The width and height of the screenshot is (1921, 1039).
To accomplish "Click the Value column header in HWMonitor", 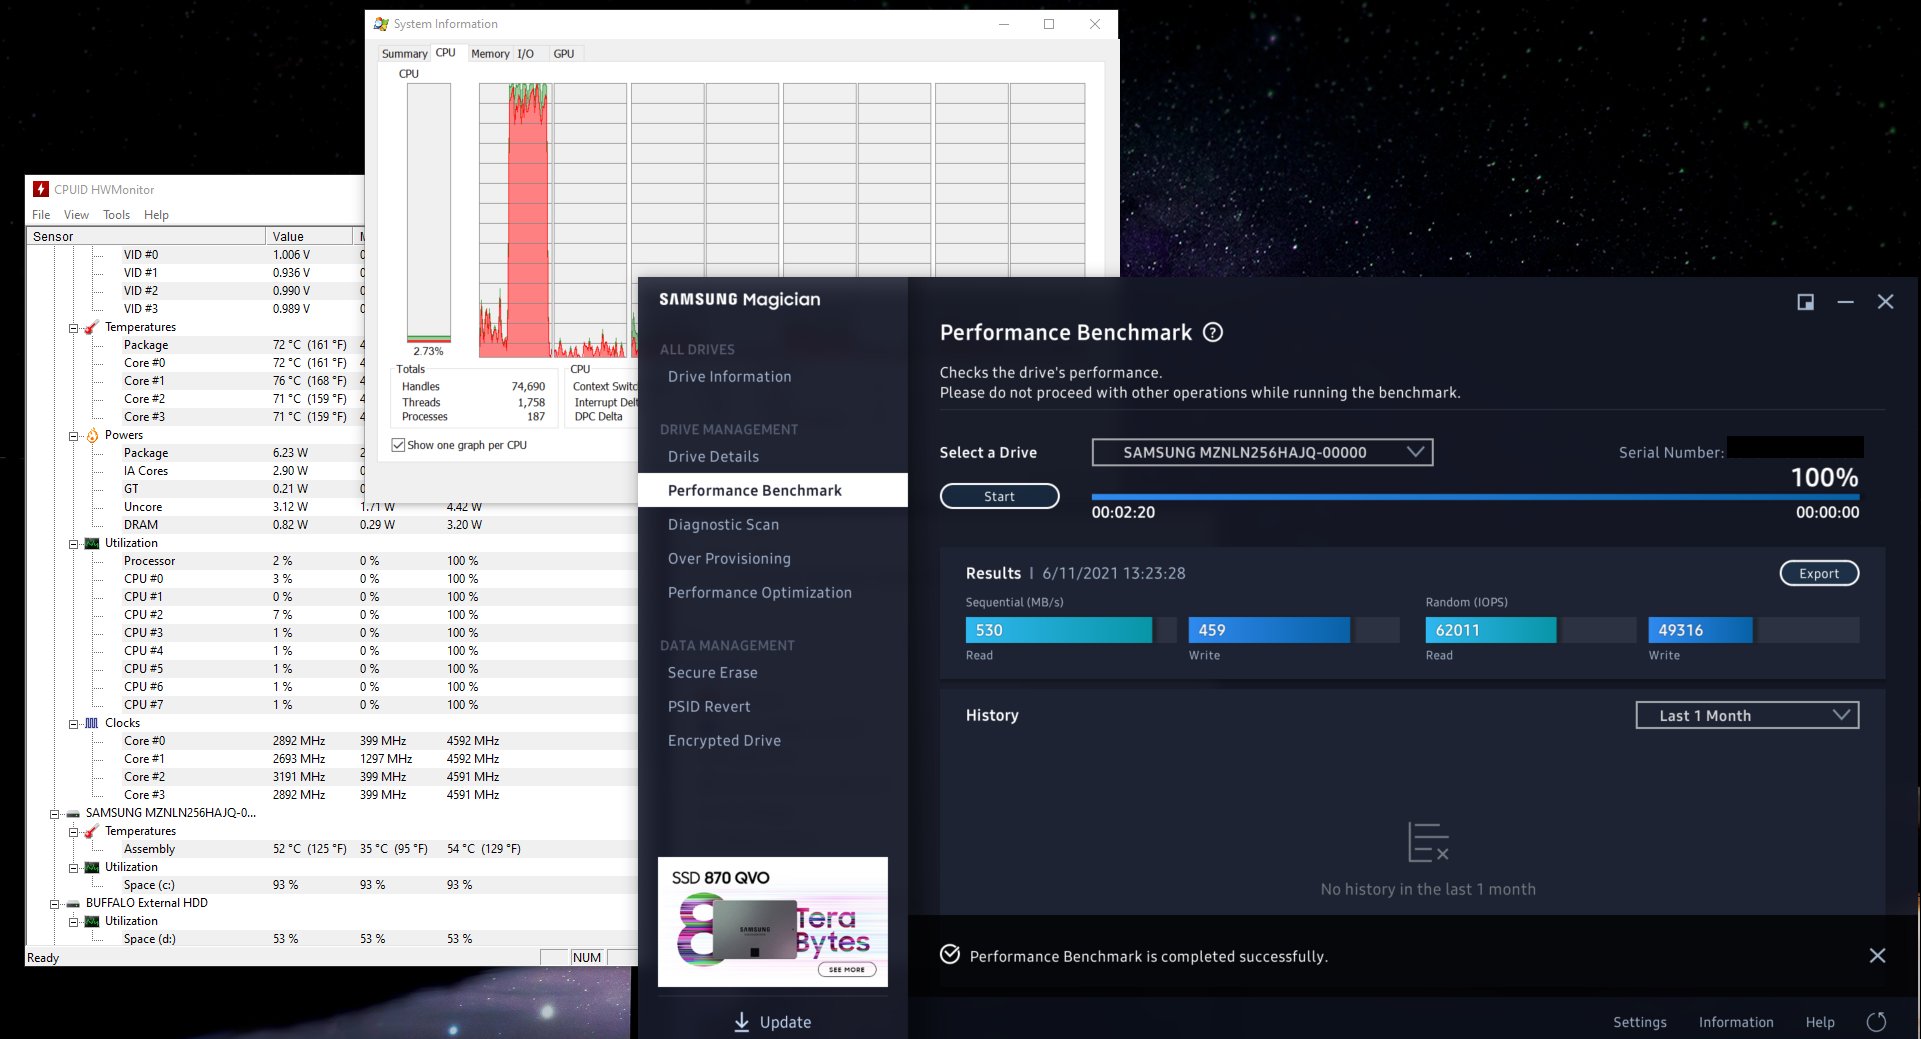I will (310, 236).
